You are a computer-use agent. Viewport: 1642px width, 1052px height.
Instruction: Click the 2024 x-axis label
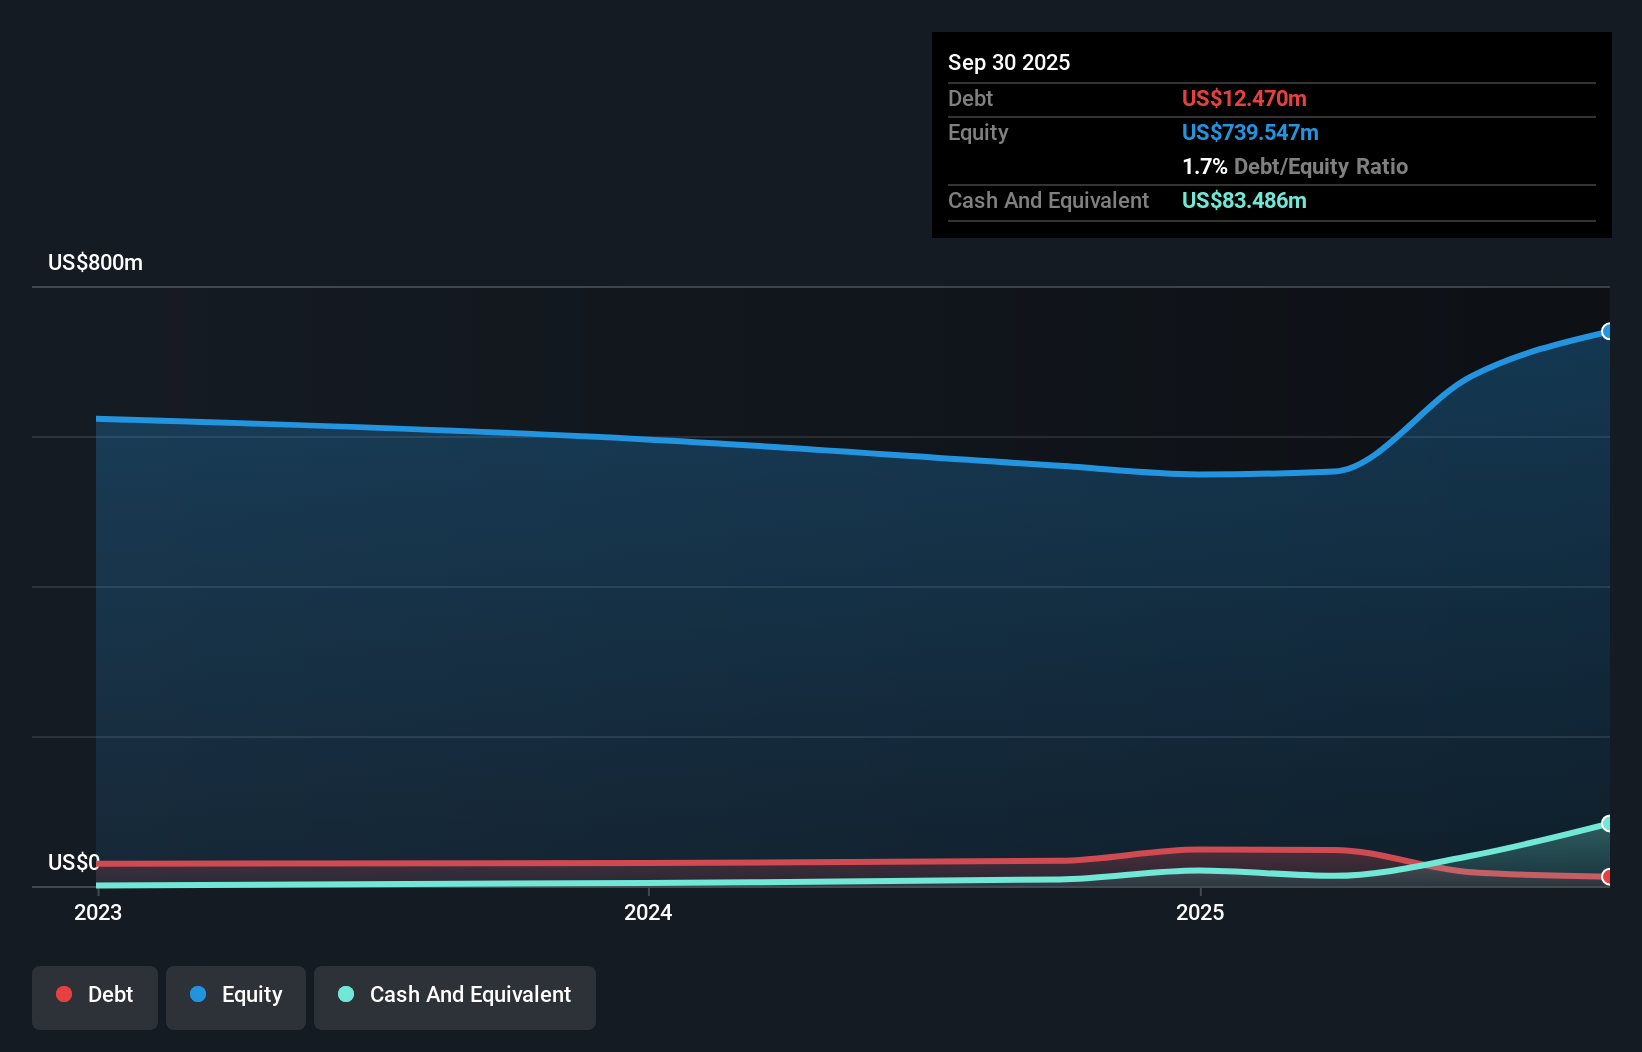click(x=648, y=912)
